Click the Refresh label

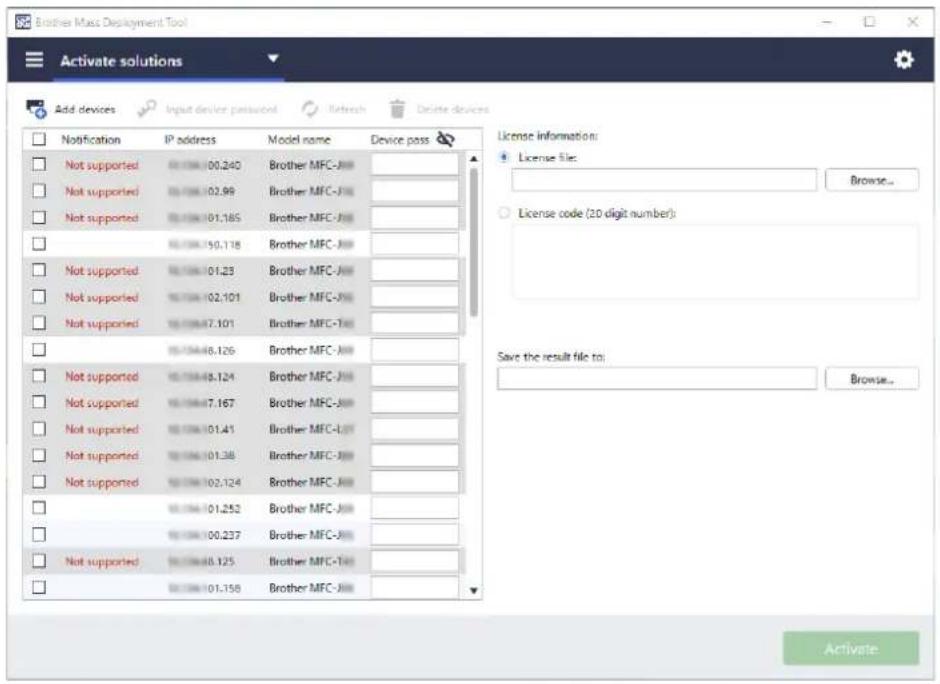click(x=347, y=109)
